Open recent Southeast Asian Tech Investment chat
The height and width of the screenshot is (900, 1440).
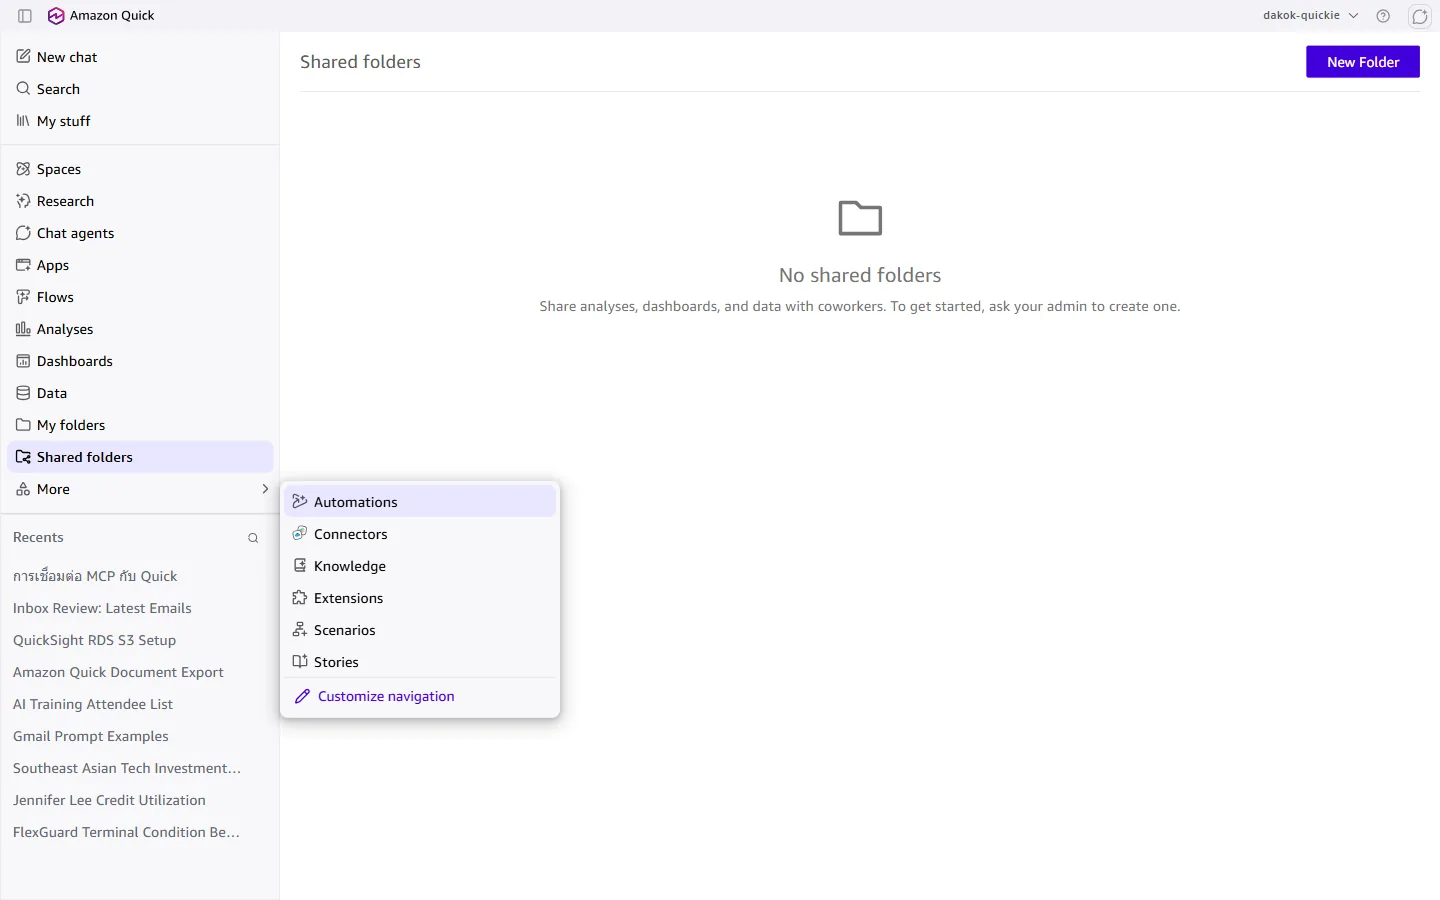point(127,768)
